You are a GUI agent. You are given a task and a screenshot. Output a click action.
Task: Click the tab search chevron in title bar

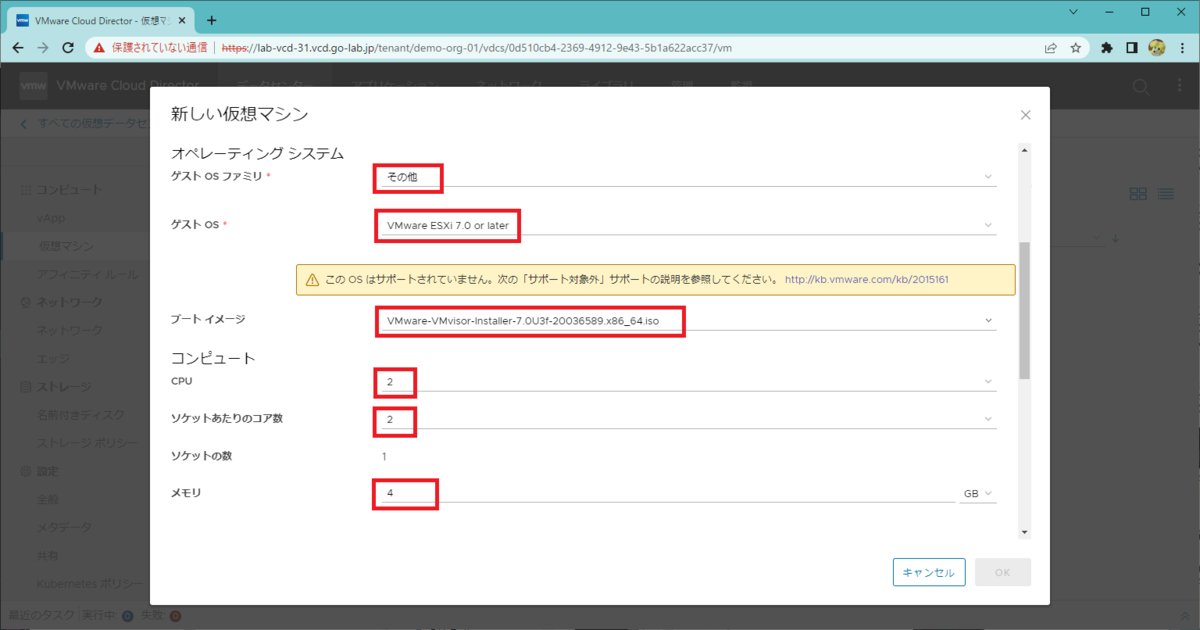(x=1072, y=12)
